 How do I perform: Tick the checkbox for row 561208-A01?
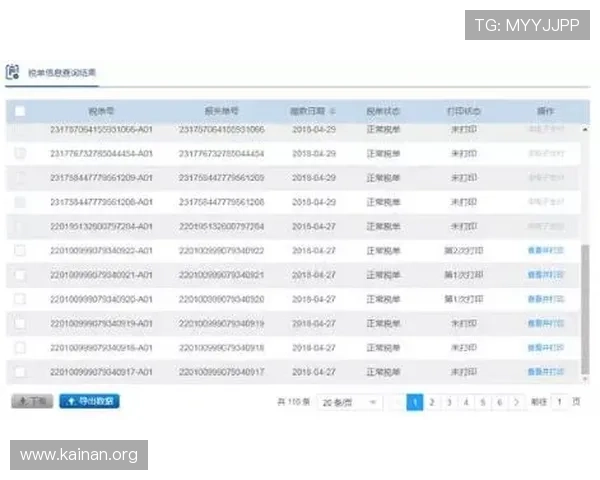[x=20, y=202]
